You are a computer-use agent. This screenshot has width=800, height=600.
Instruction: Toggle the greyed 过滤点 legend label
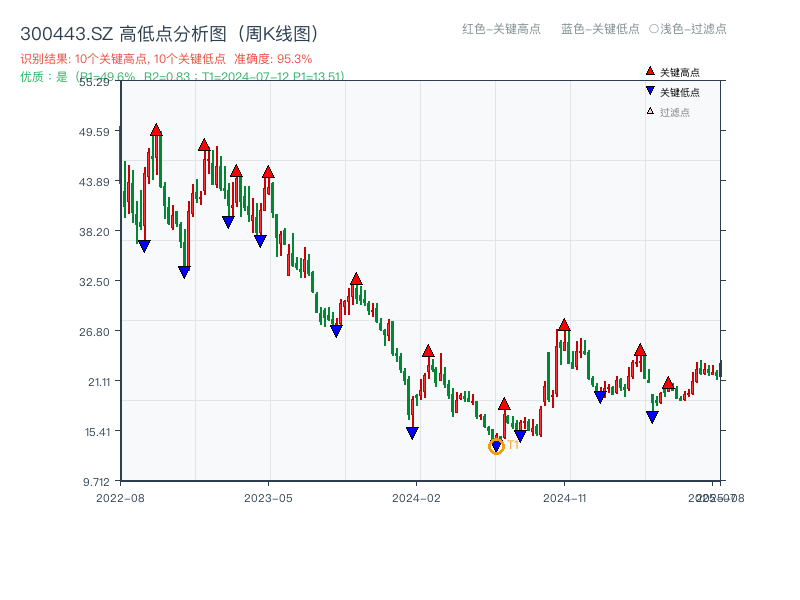click(674, 112)
